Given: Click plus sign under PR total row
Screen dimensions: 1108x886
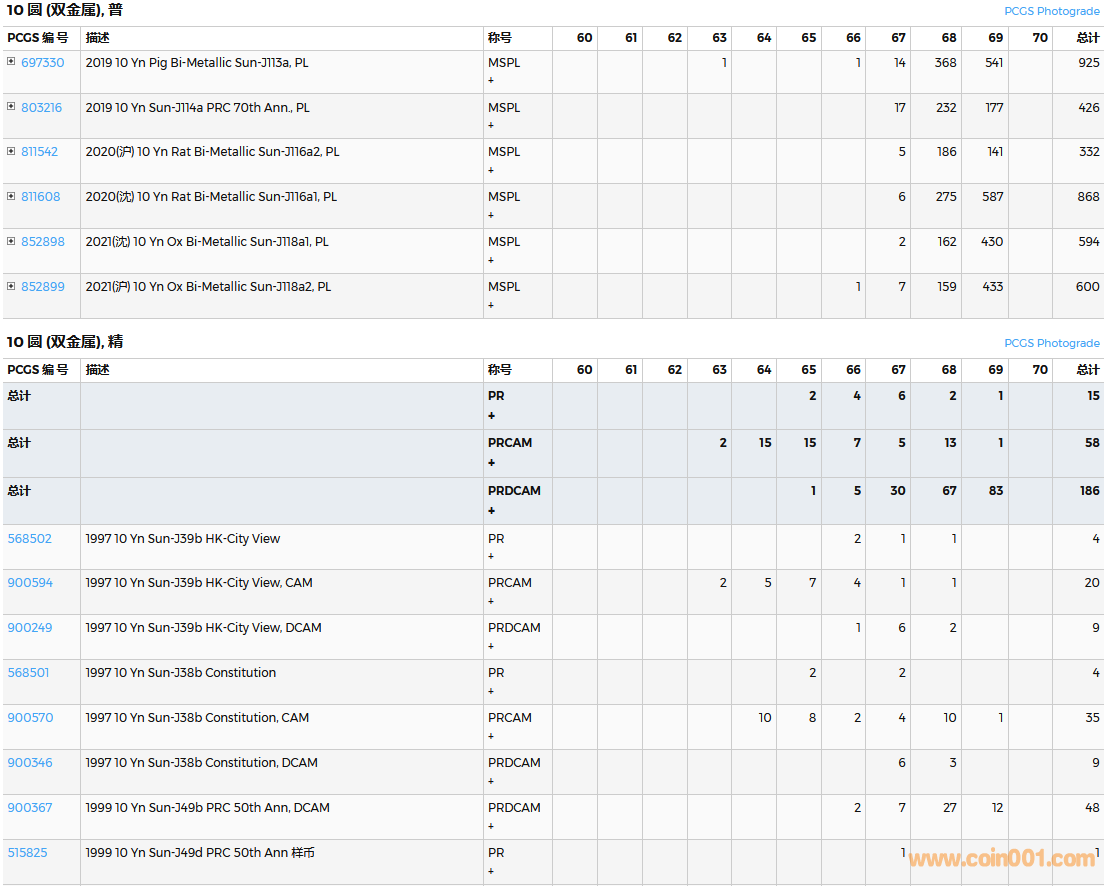Looking at the screenshot, I should click(491, 416).
